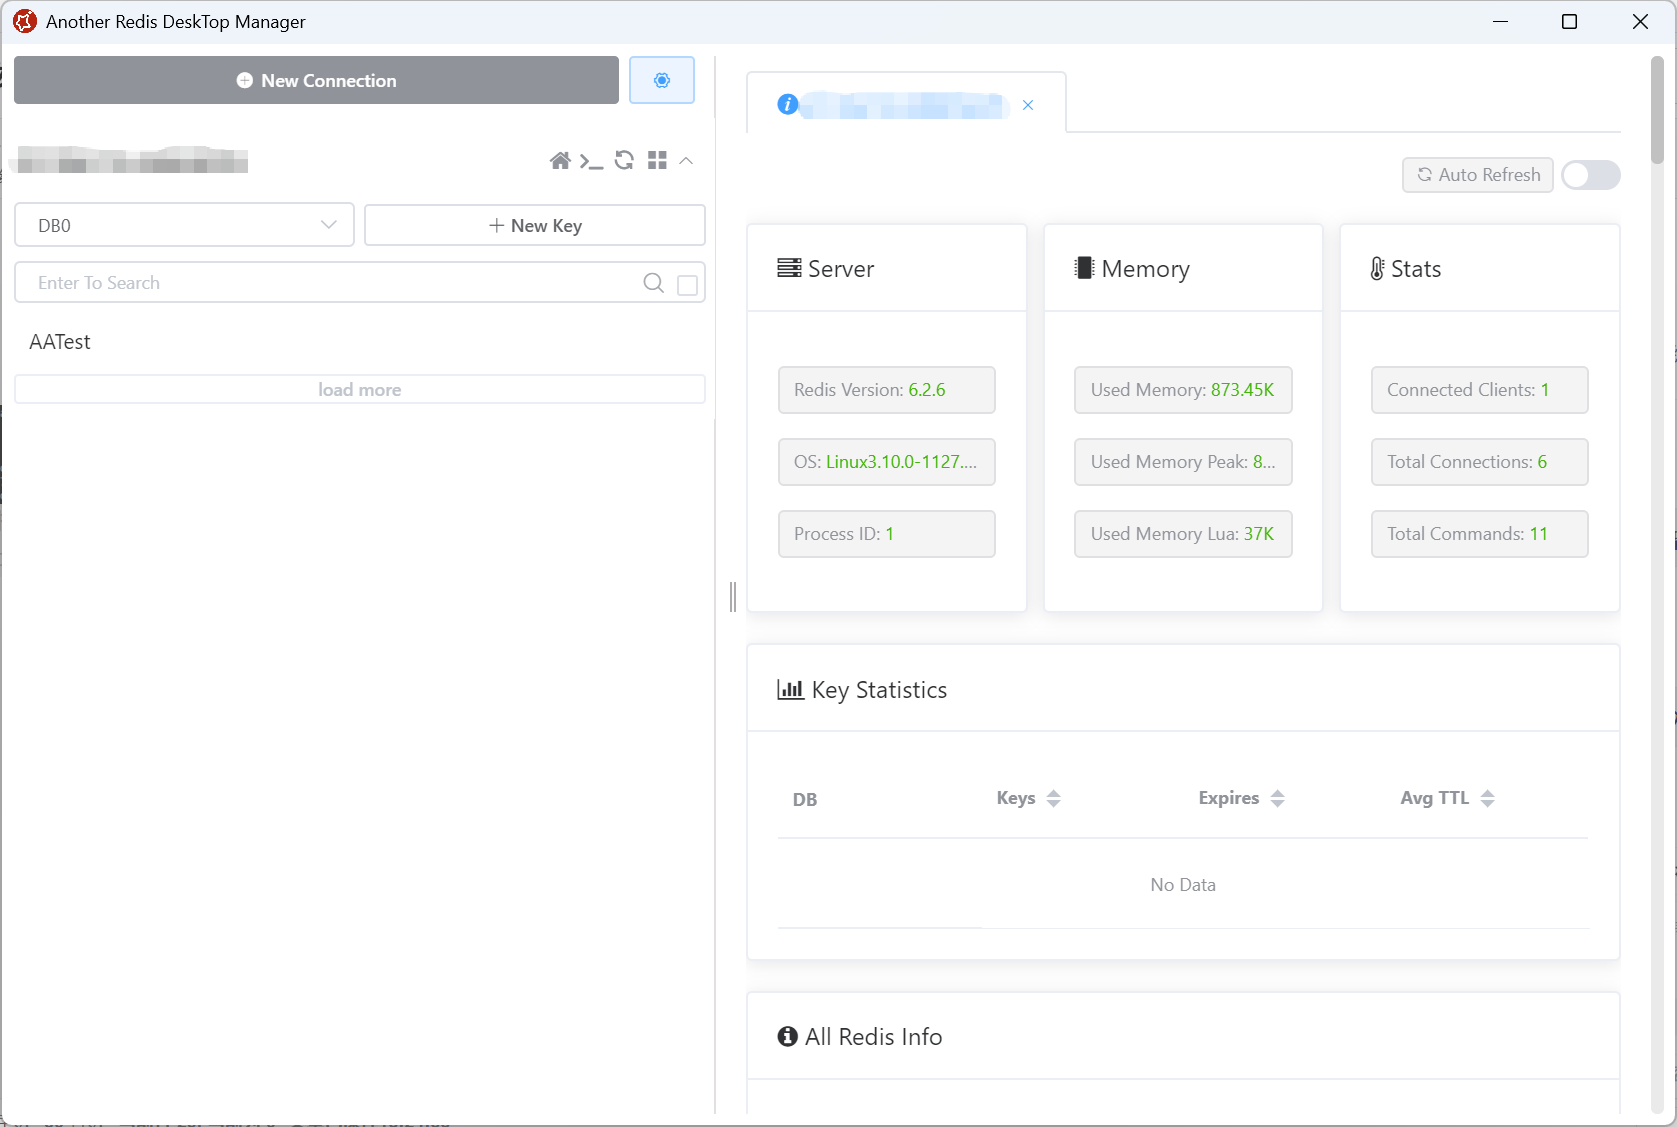Click the Connected Clients: 1 tag

pyautogui.click(x=1480, y=390)
